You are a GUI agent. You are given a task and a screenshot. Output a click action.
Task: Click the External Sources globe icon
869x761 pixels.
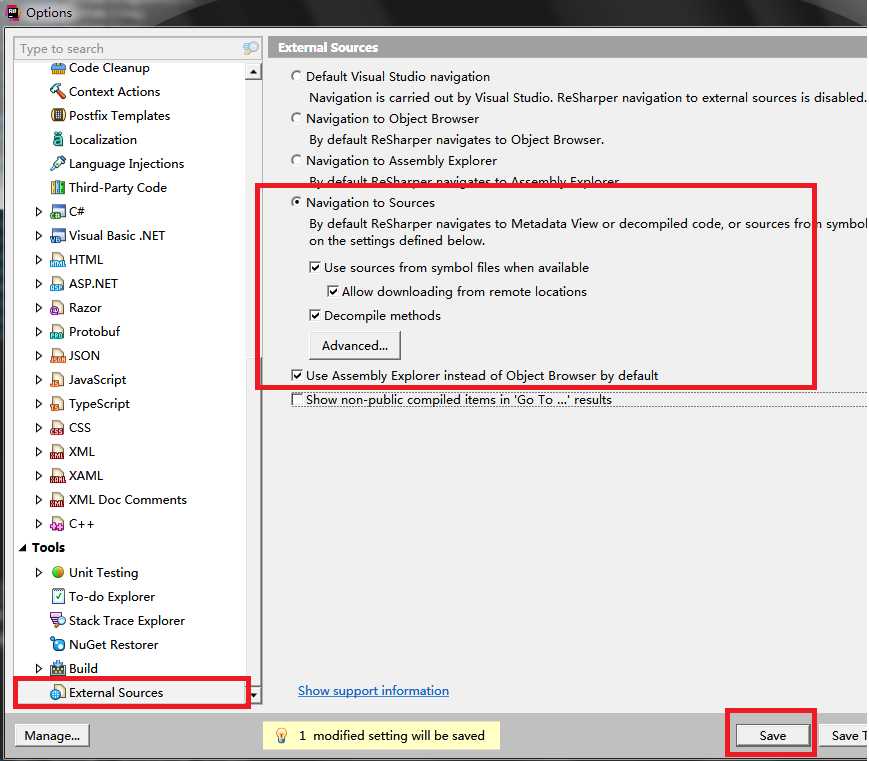coord(58,692)
